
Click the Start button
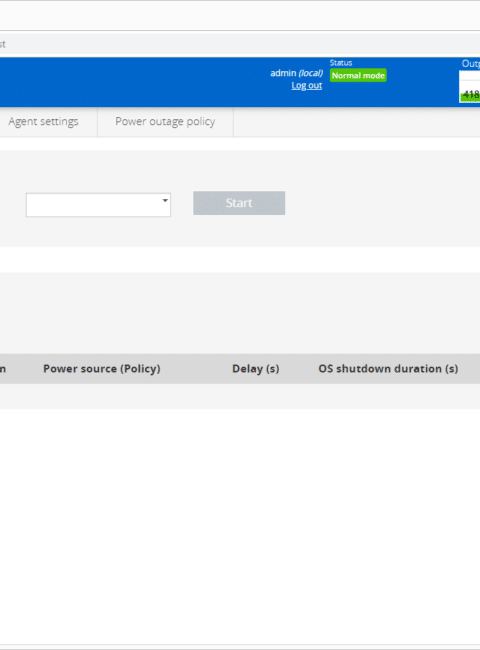click(x=239, y=203)
